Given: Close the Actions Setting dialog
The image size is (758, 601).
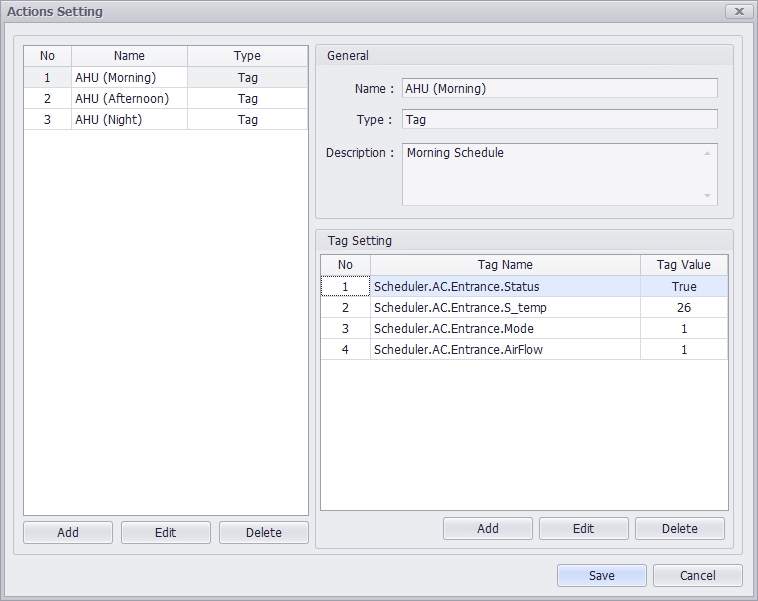Looking at the screenshot, I should click(738, 12).
